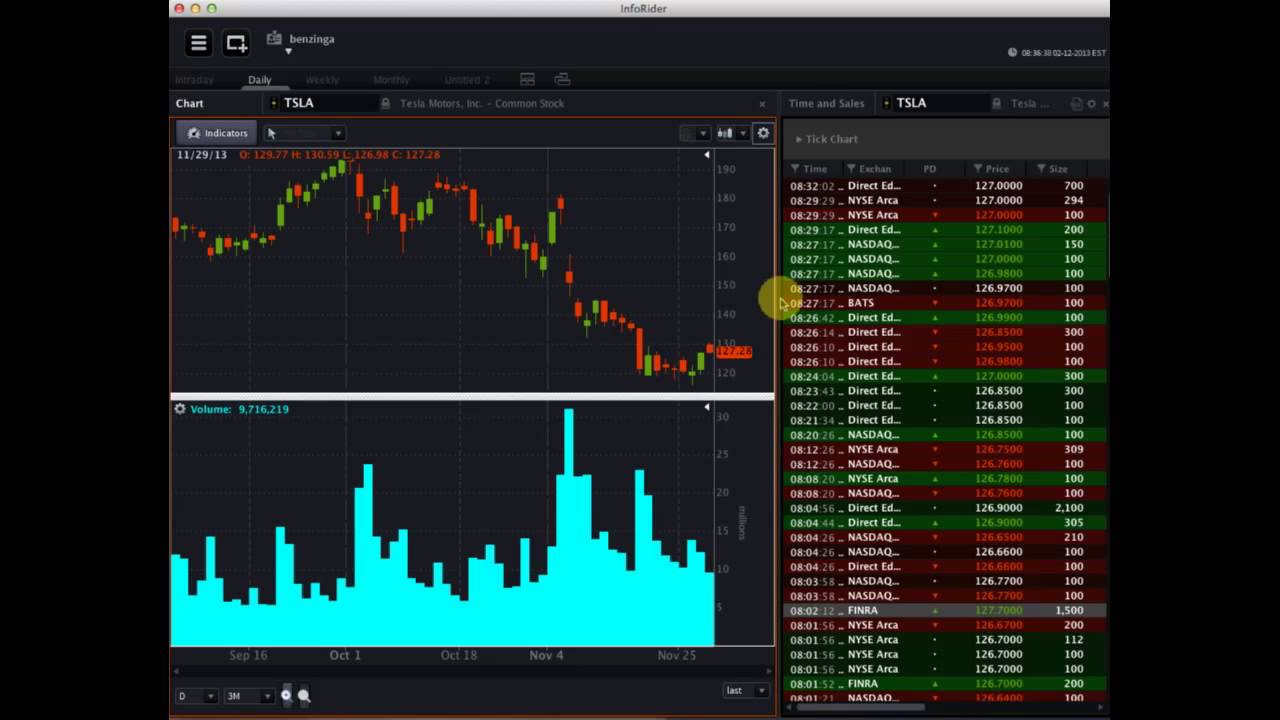Viewport: 1280px width, 720px height.
Task: Click the TSLA field in Time and Sales
Action: coord(940,103)
